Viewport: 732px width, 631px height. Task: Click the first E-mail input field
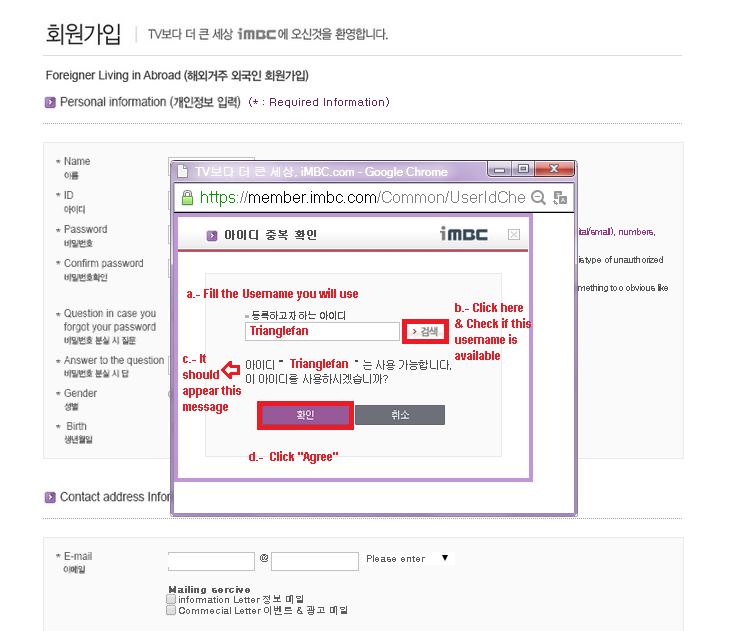(212, 560)
